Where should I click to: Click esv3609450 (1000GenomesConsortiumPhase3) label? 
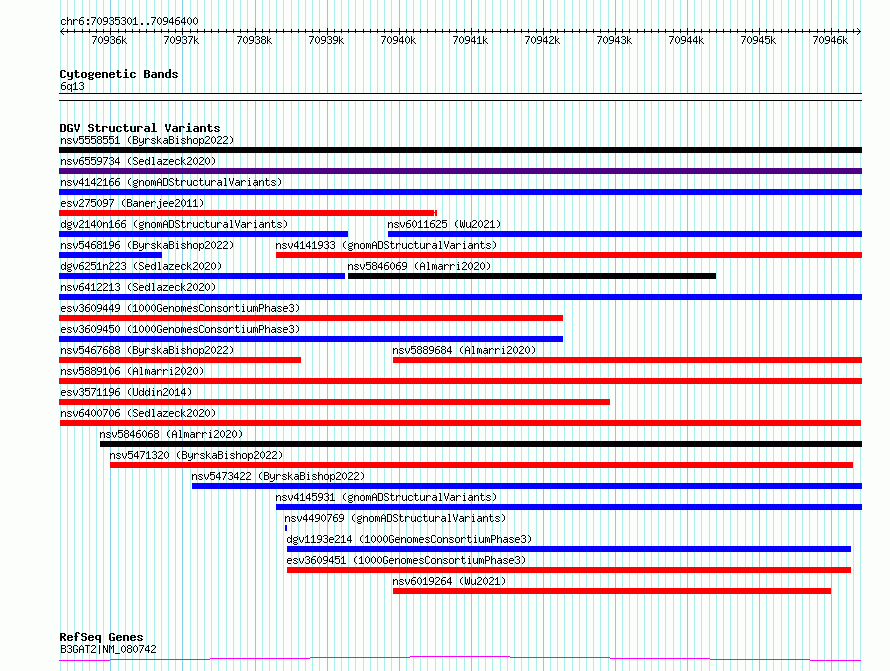click(x=180, y=329)
